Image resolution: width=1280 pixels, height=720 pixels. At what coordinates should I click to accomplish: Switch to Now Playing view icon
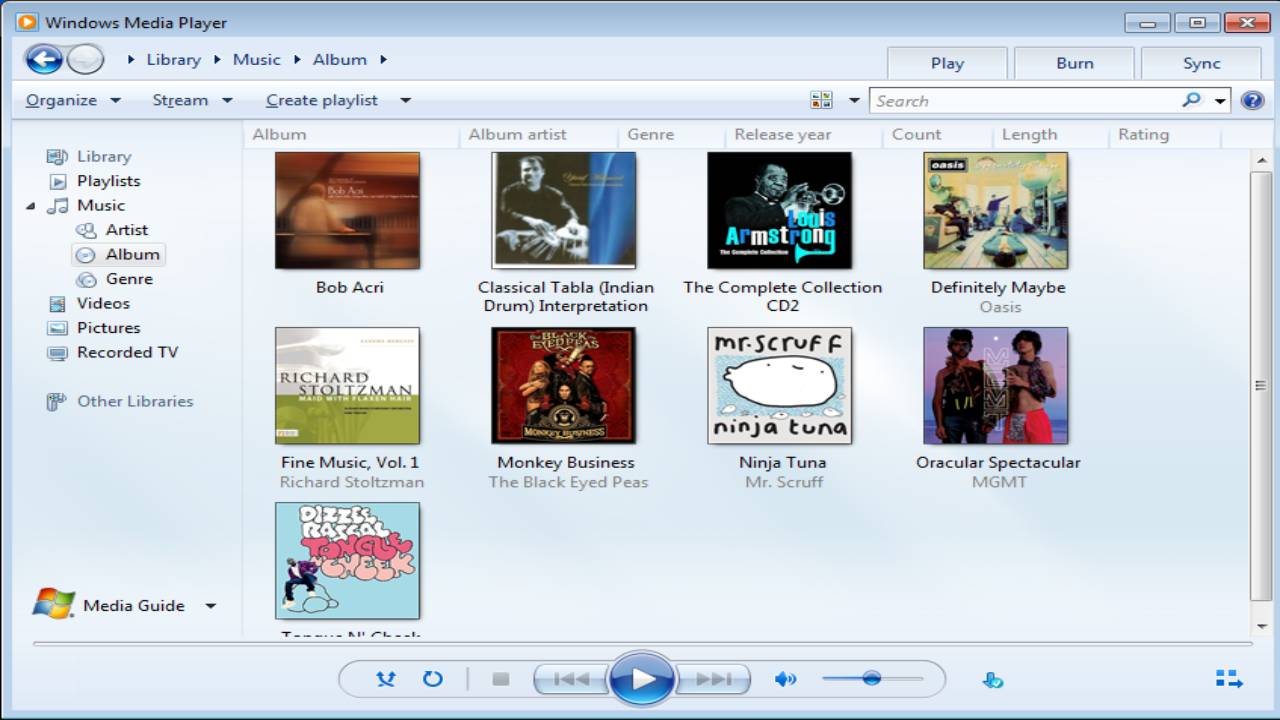1229,679
